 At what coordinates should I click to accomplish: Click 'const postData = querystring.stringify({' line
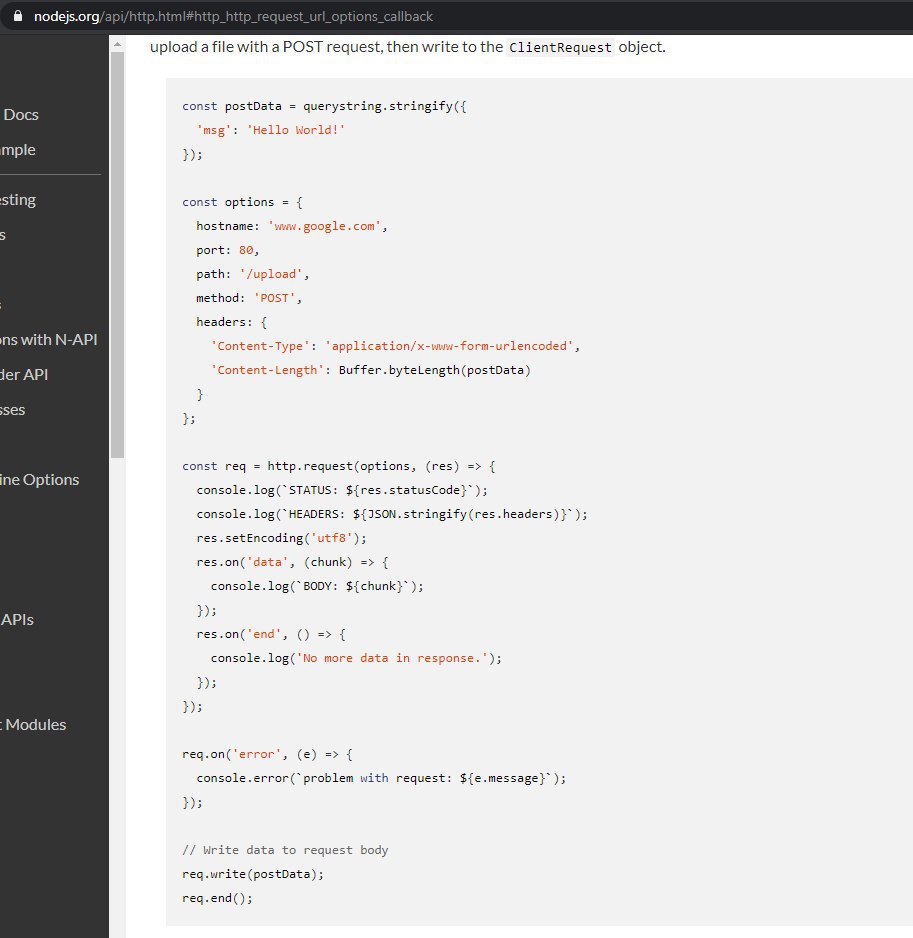coord(324,106)
